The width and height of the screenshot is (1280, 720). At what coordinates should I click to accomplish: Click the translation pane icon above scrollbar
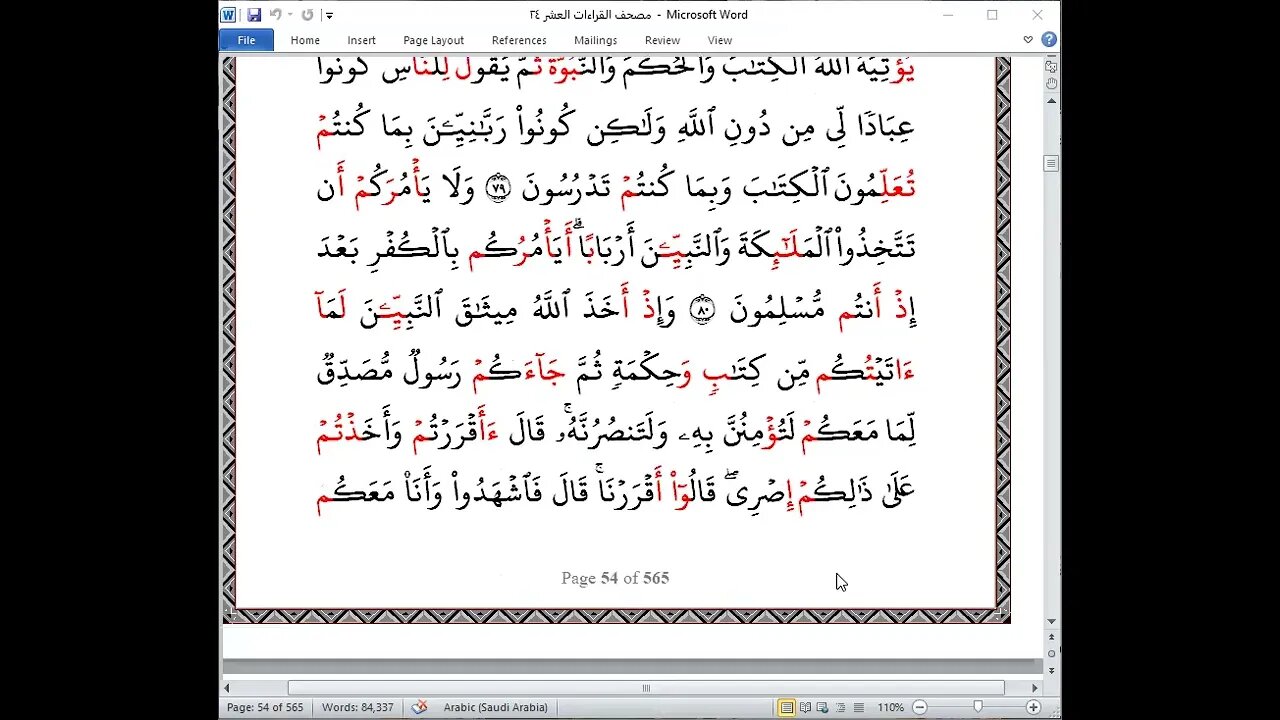point(1051,67)
